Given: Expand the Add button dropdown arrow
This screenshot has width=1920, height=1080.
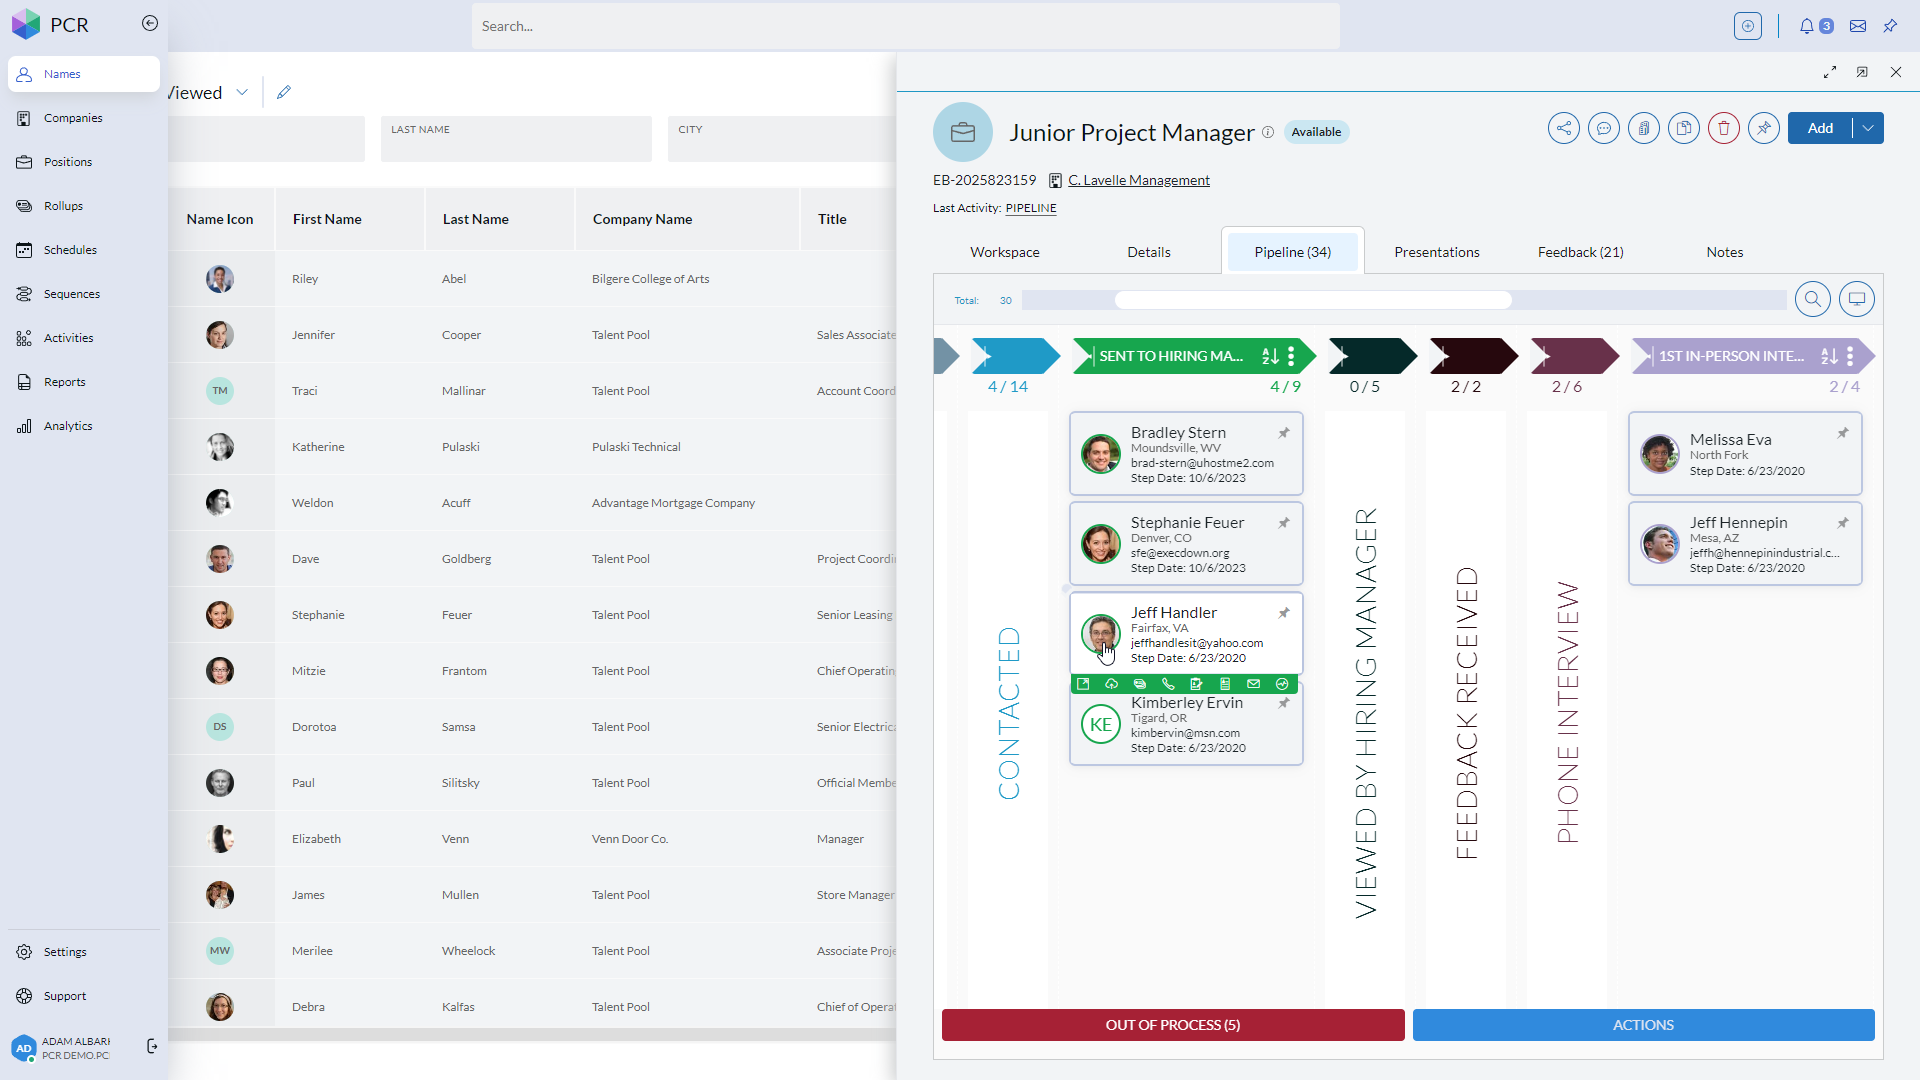Looking at the screenshot, I should [x=1868, y=128].
